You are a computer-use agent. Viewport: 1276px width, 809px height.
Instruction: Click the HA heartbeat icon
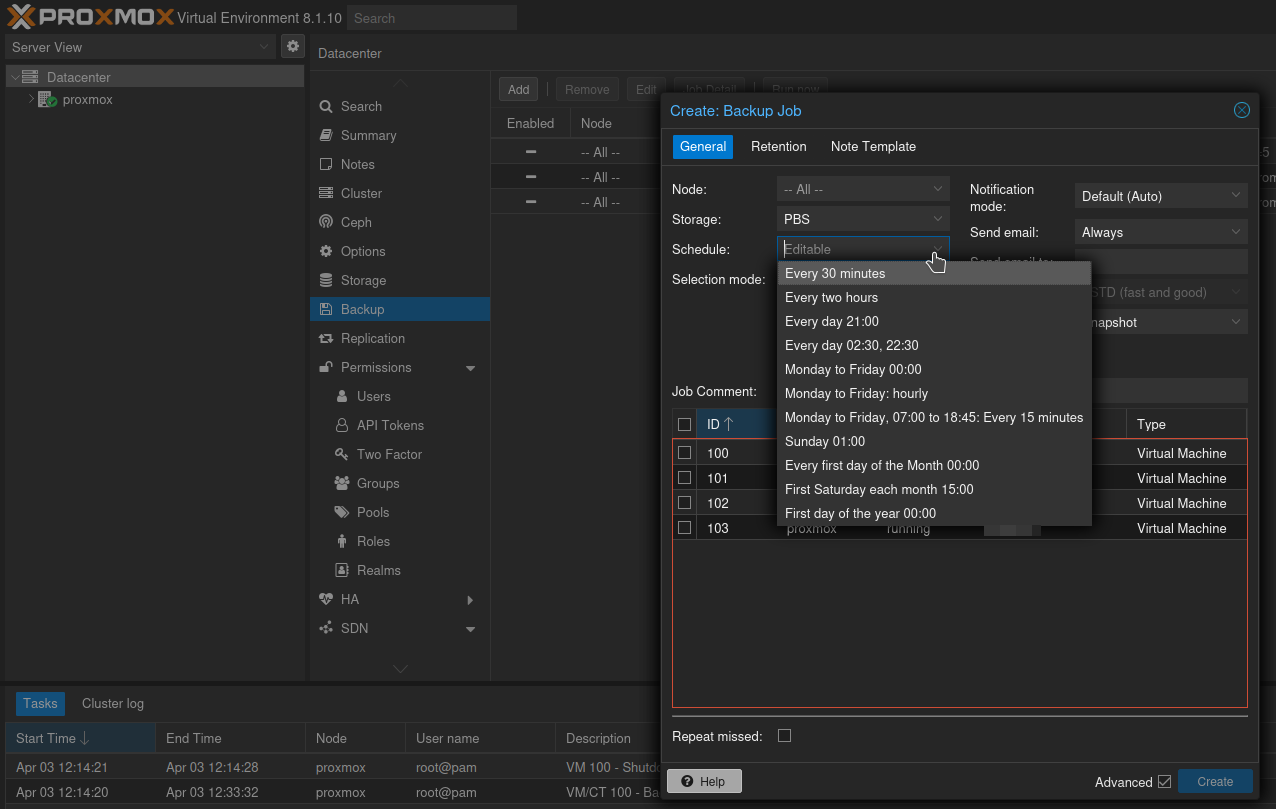coord(326,600)
